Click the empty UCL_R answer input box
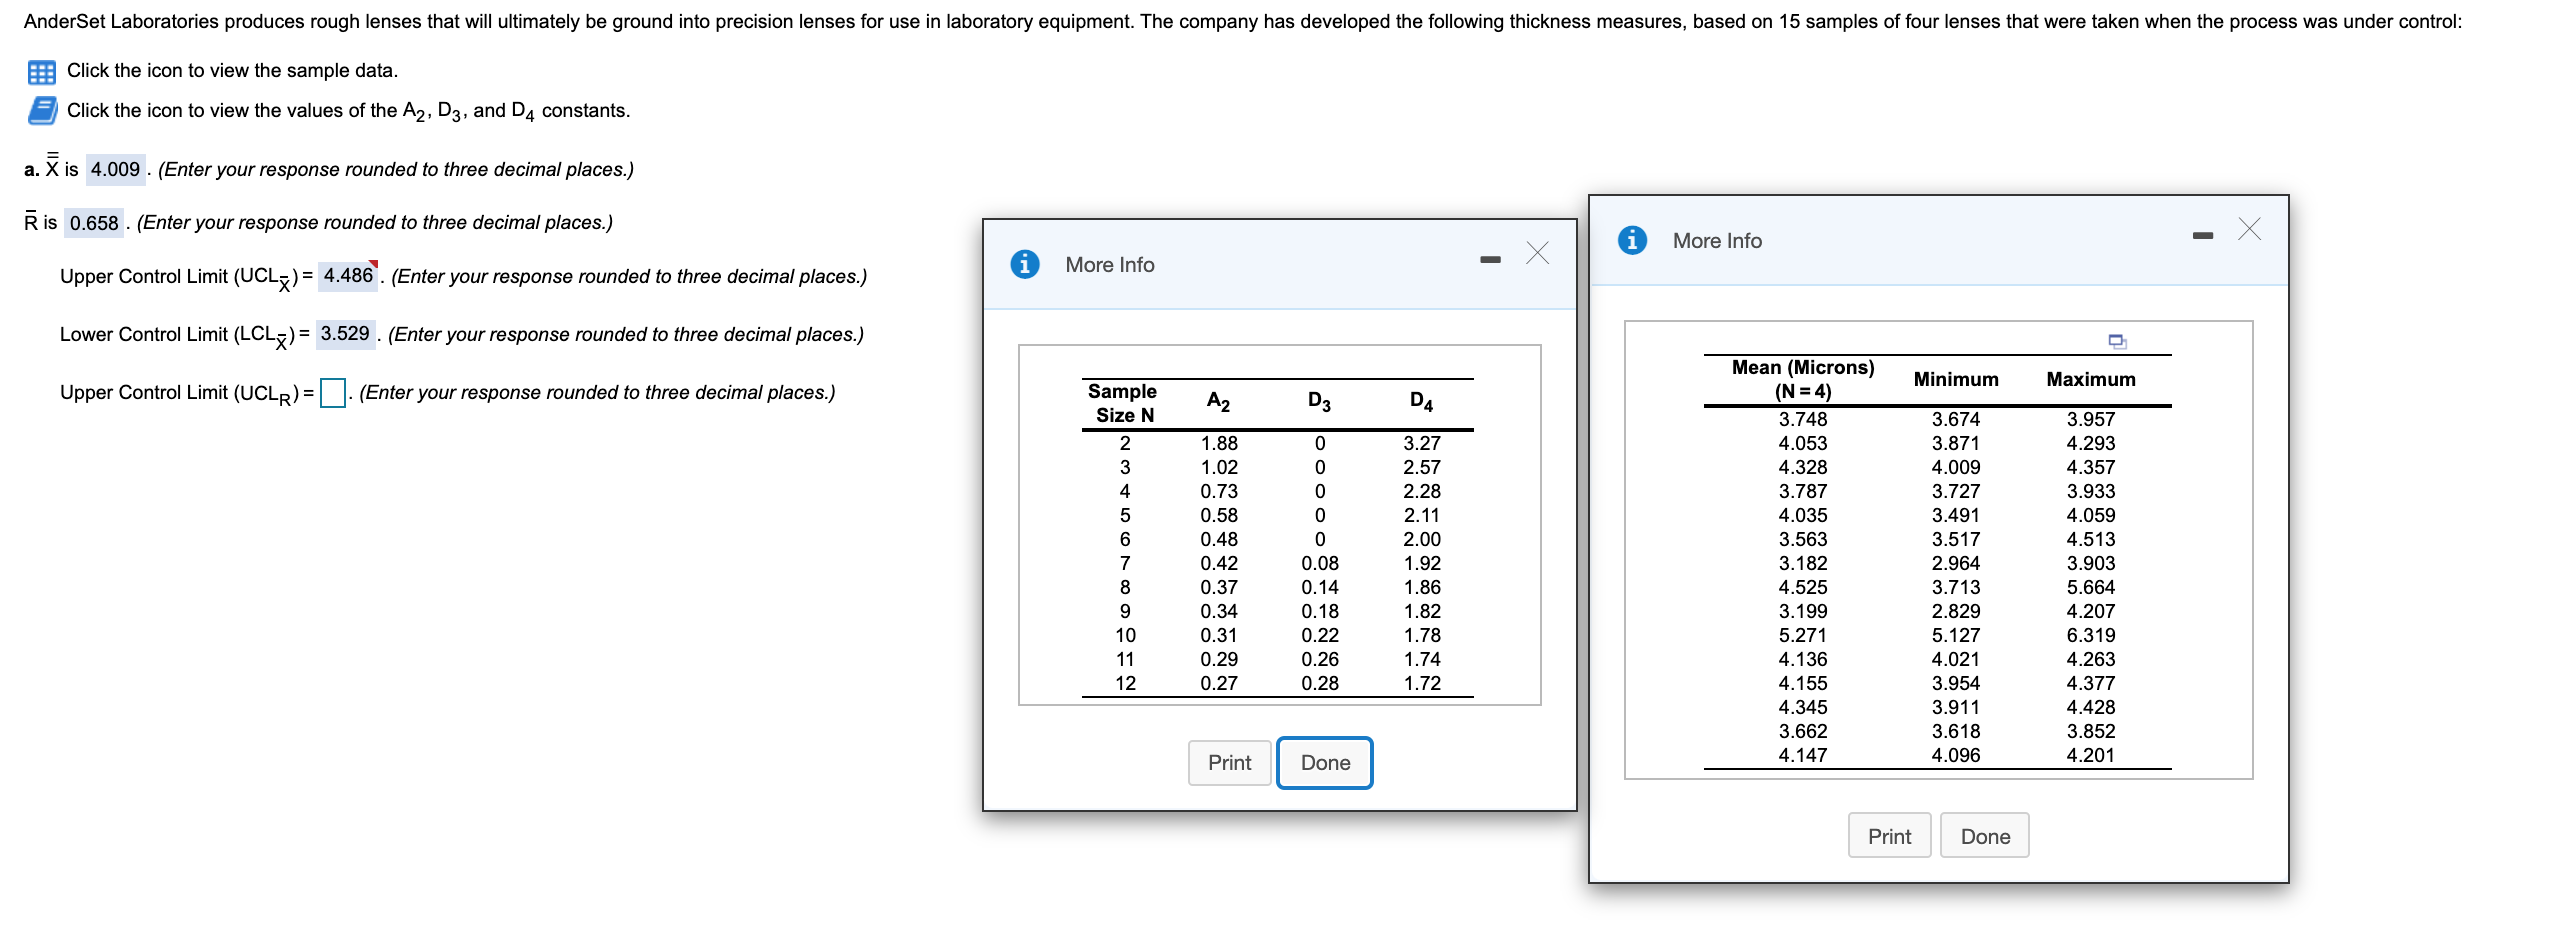 pyautogui.click(x=334, y=391)
